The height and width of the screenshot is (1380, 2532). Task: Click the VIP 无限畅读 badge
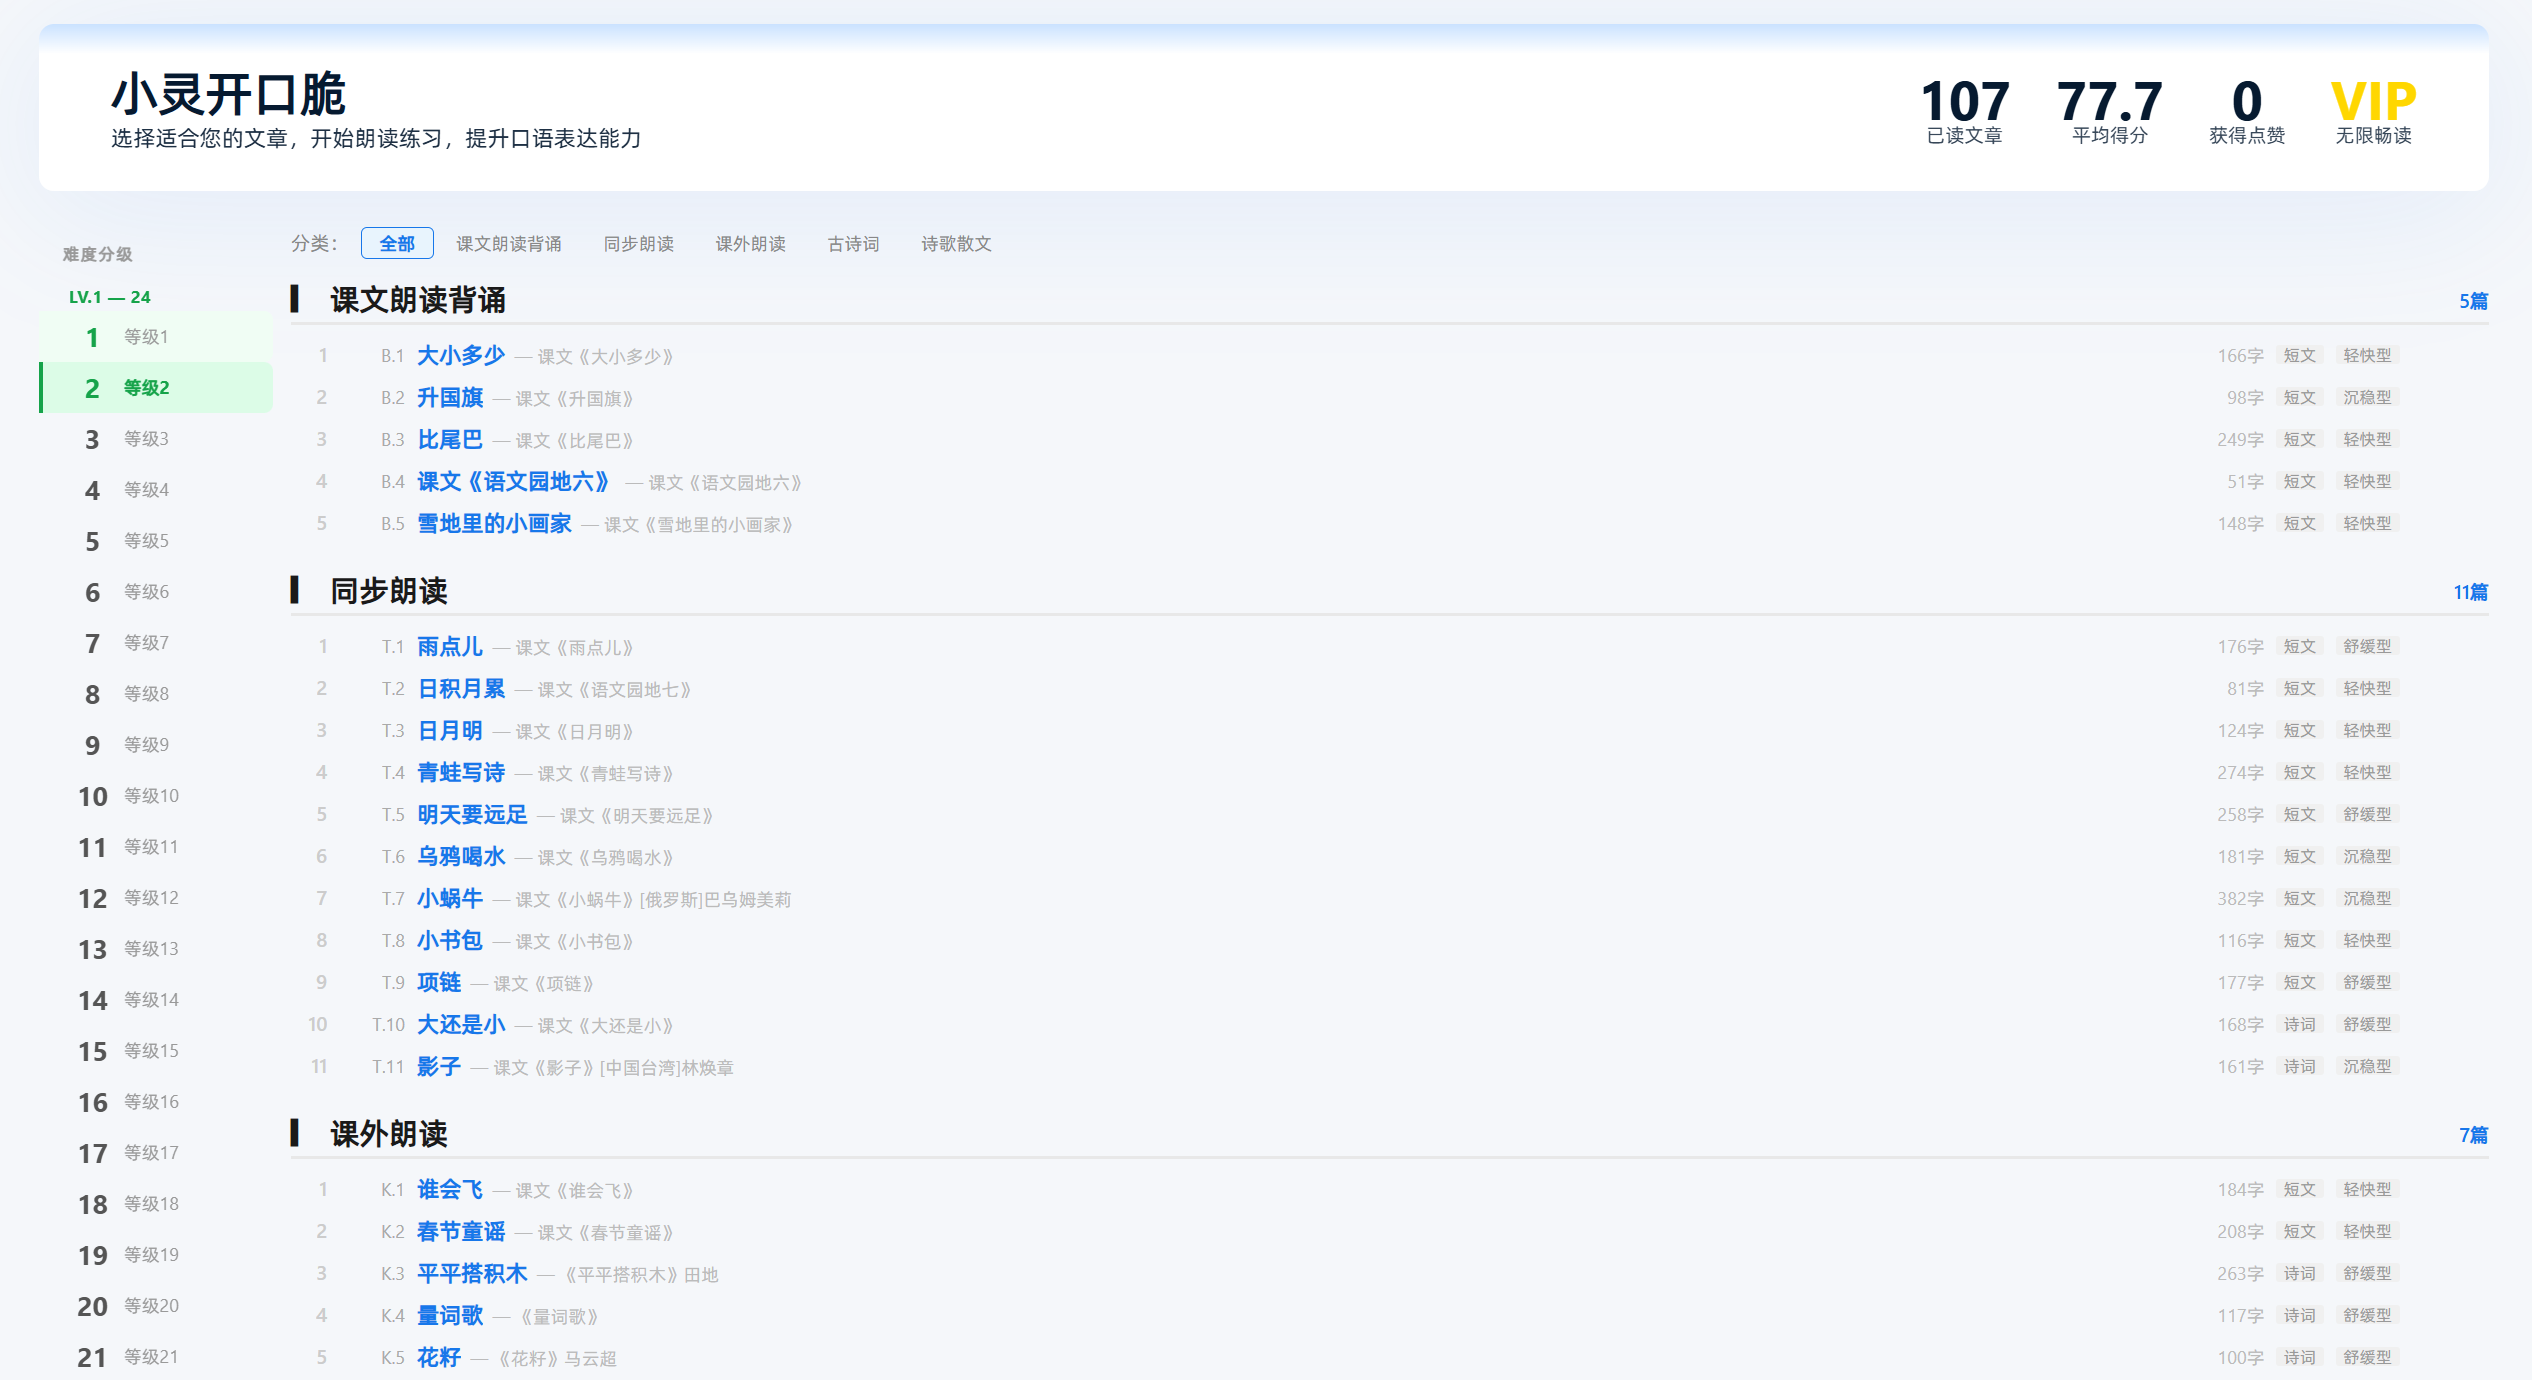point(2373,112)
